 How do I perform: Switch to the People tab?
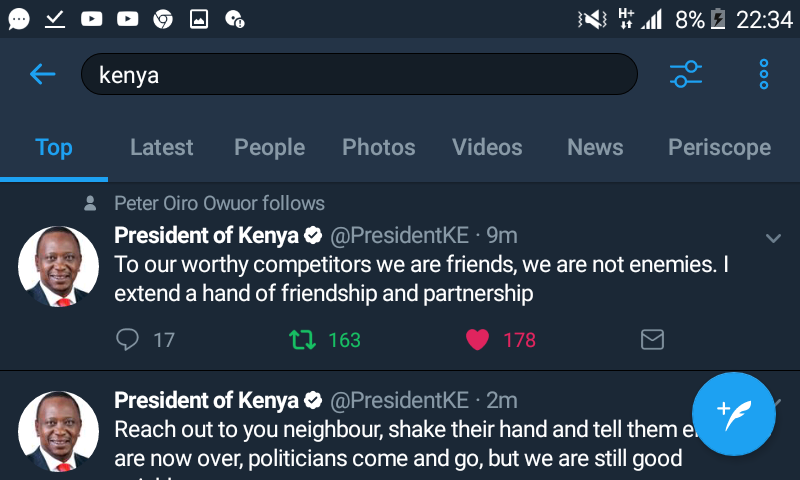pyautogui.click(x=269, y=147)
